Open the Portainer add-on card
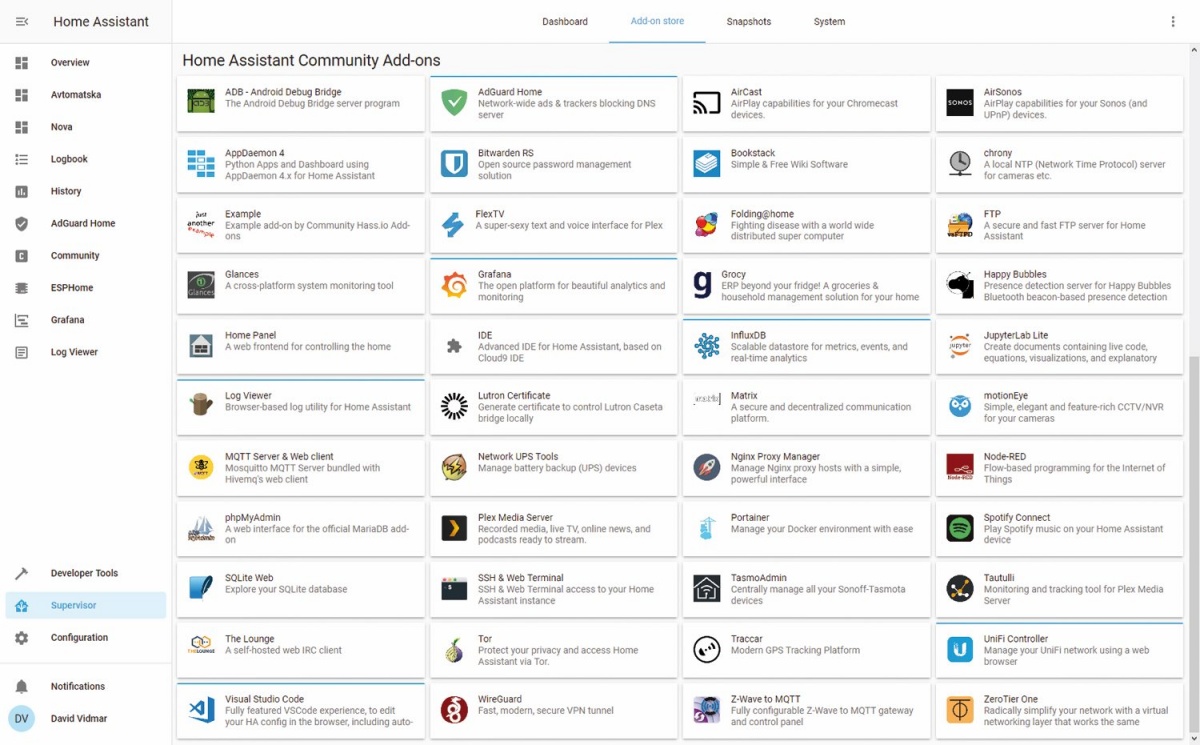 tap(806, 528)
